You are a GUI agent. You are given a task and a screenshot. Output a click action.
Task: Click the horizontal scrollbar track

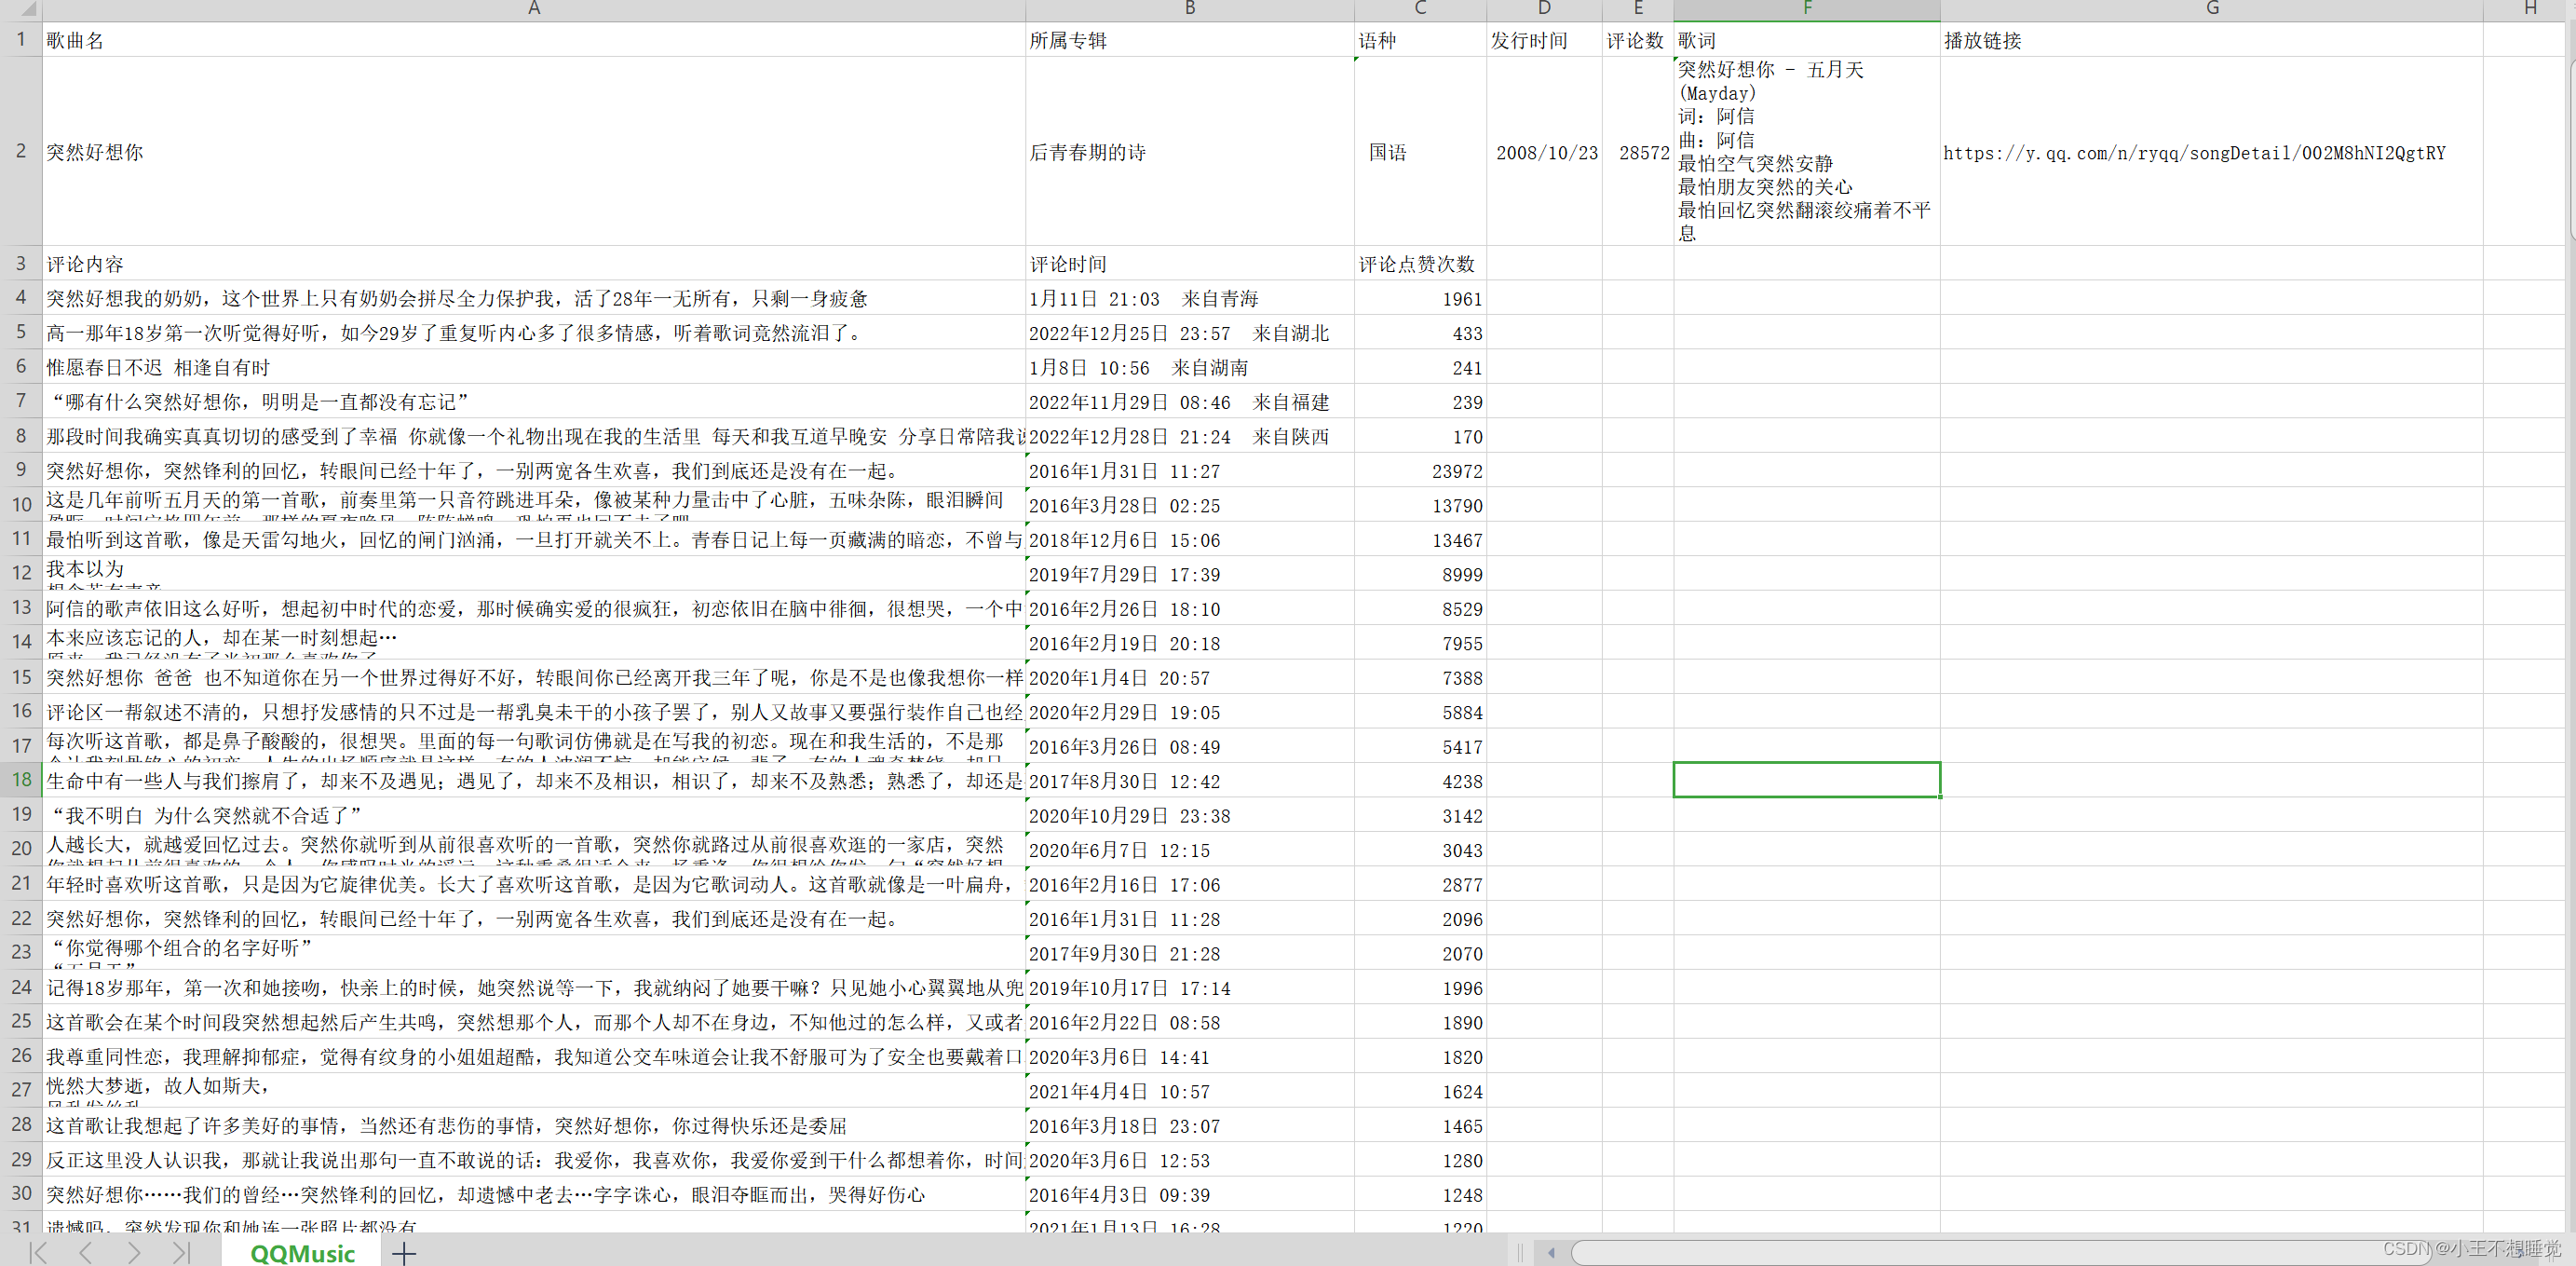click(2000, 1252)
